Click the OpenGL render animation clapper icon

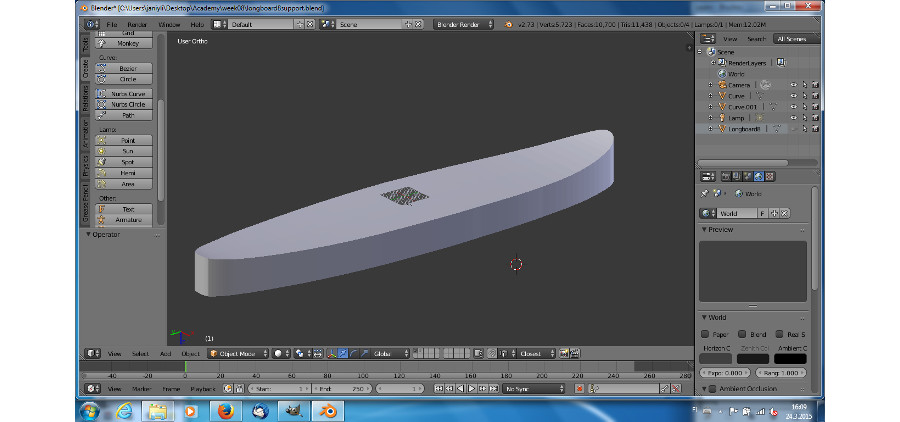(575, 354)
